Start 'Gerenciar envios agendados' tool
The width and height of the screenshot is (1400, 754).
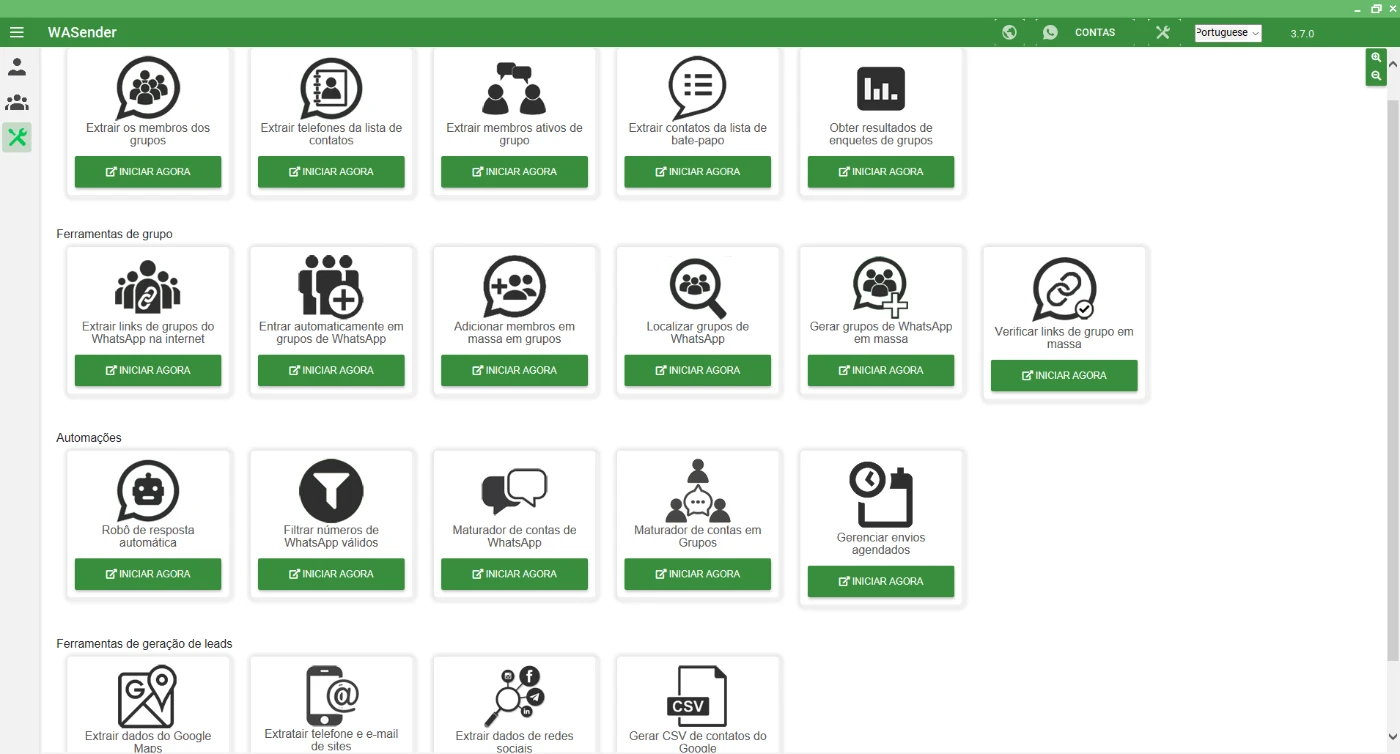click(x=881, y=581)
